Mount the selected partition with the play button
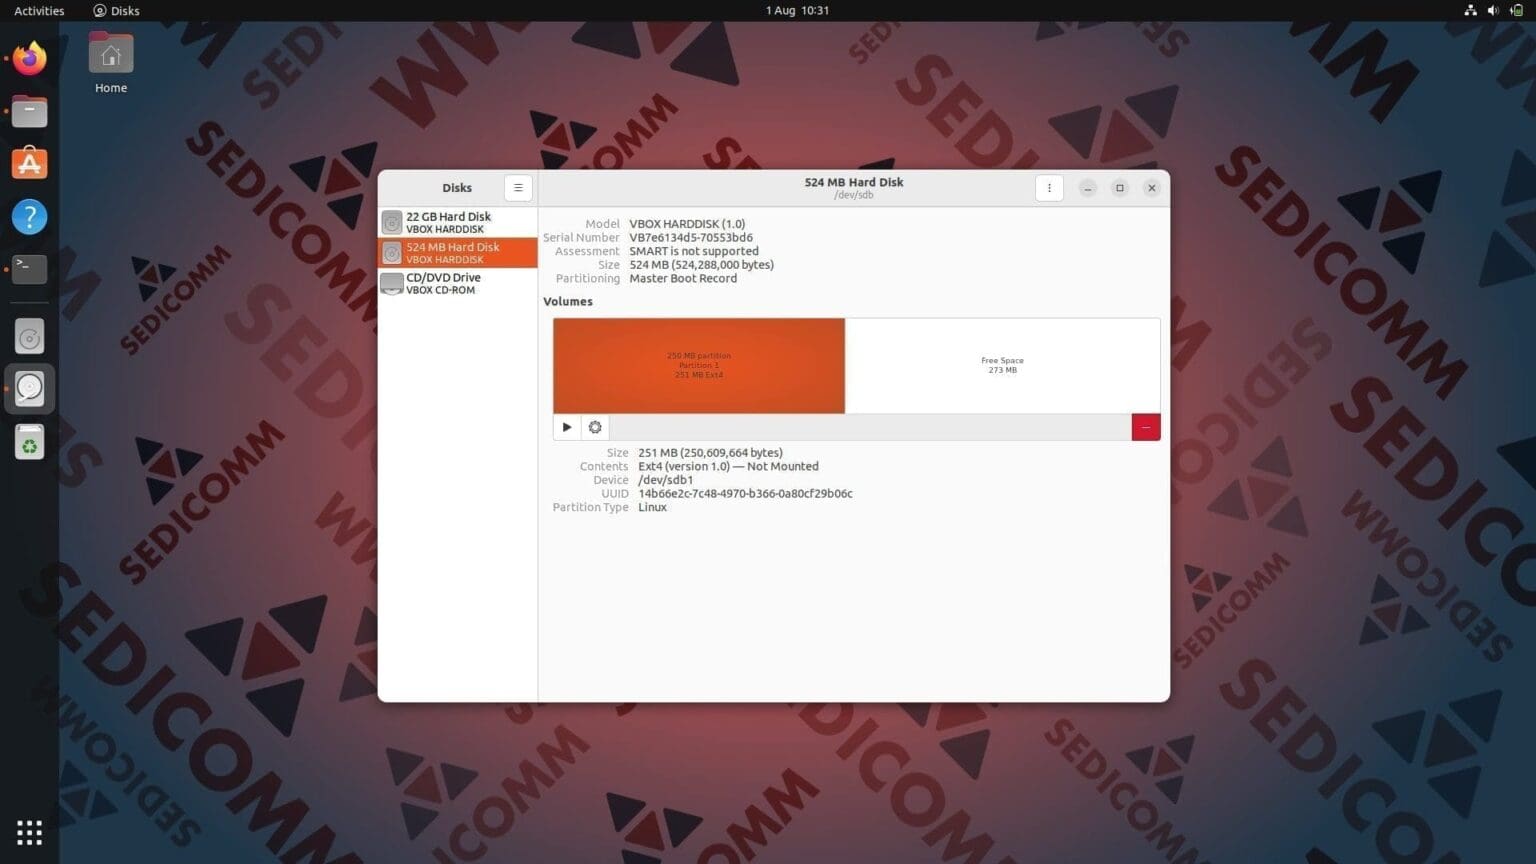The height and width of the screenshot is (864, 1536). (567, 427)
